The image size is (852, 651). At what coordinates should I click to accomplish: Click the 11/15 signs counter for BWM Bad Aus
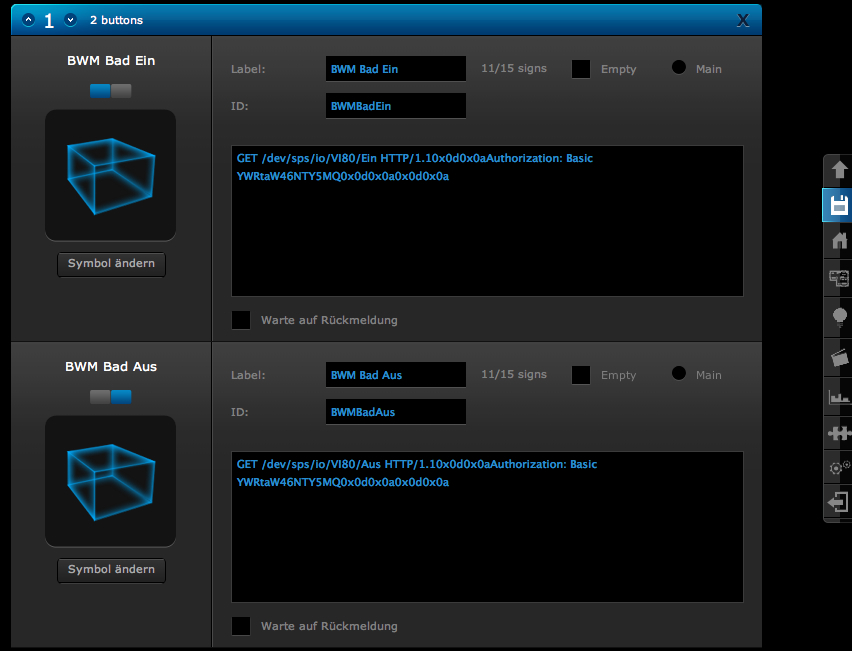[513, 374]
